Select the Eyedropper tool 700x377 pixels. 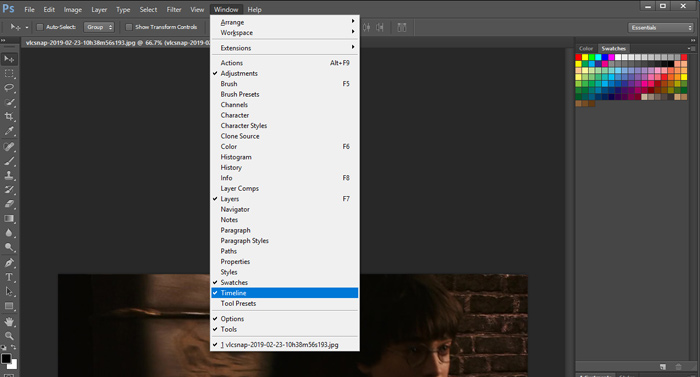click(9, 130)
